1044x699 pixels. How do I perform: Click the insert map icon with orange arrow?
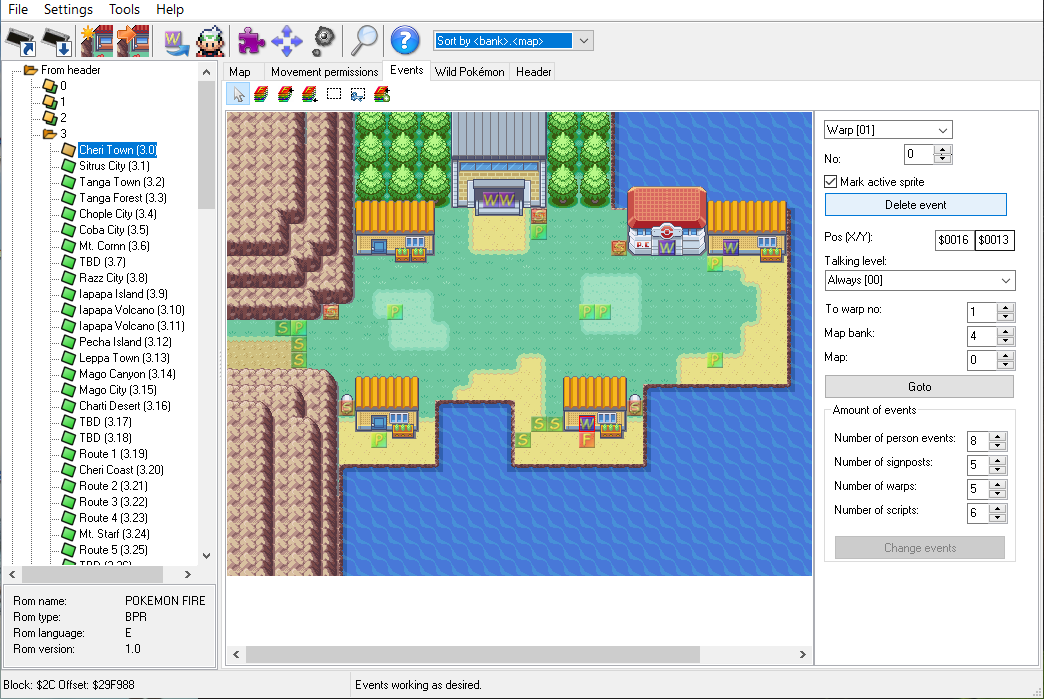[132, 41]
